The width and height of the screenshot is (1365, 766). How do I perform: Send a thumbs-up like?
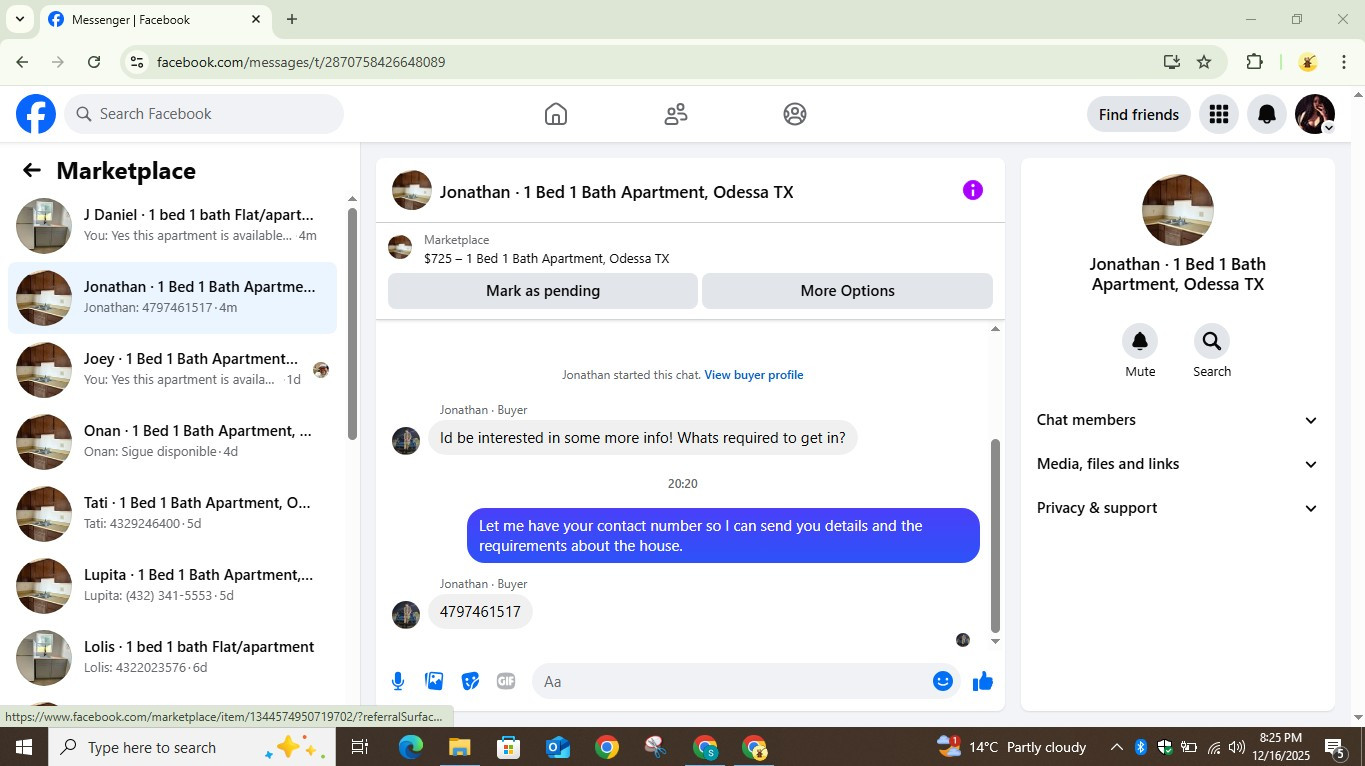click(x=983, y=681)
